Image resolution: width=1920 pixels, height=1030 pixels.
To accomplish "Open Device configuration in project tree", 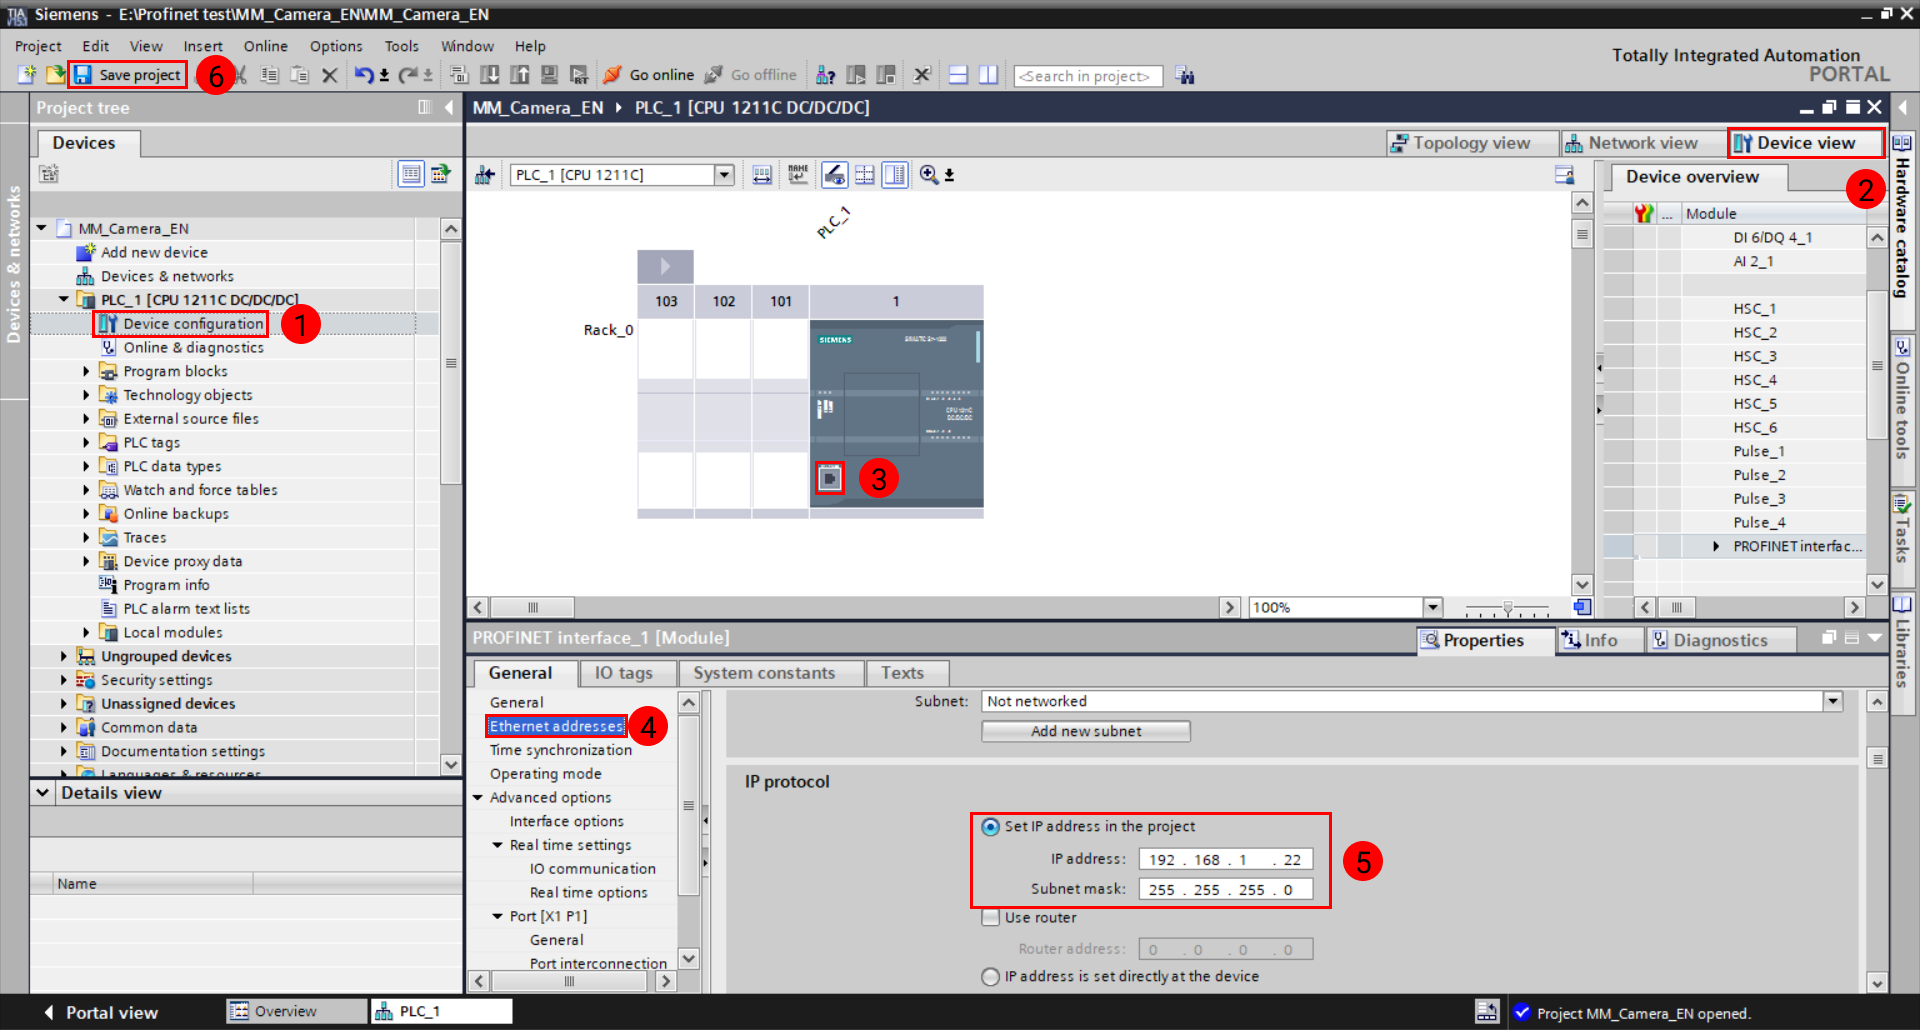I will tap(192, 324).
